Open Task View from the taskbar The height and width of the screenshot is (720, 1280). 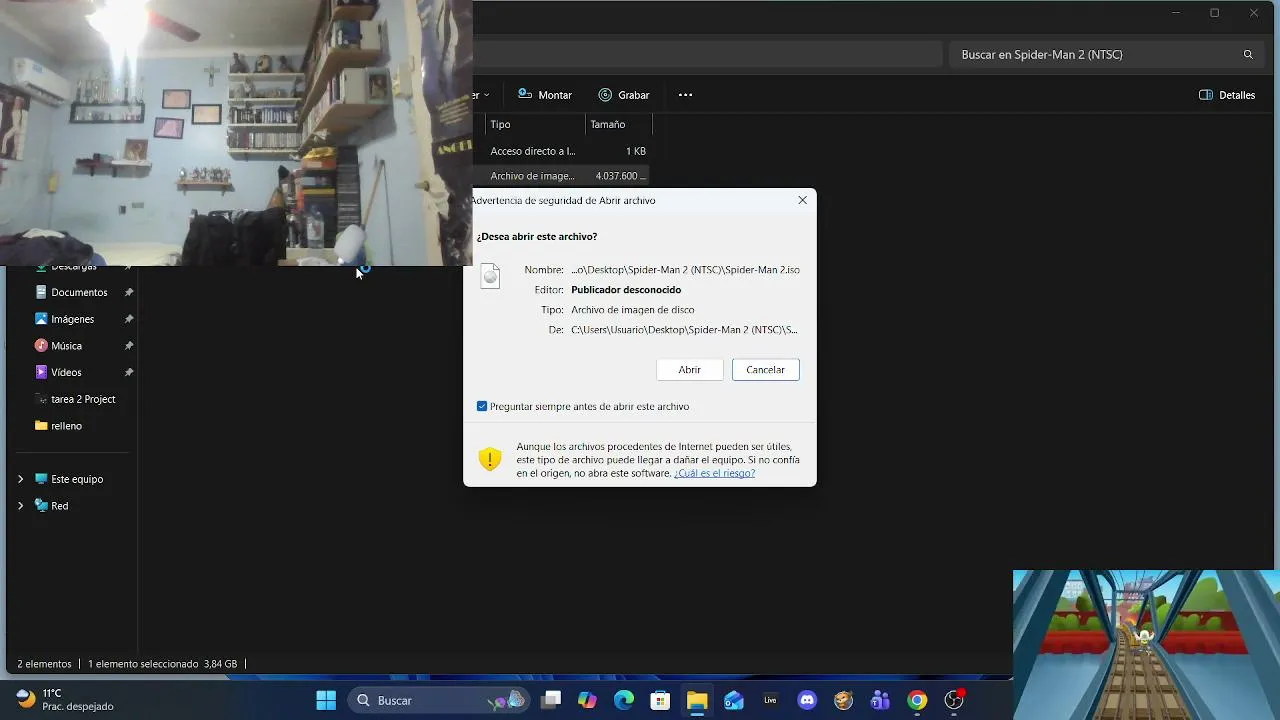[x=551, y=700]
